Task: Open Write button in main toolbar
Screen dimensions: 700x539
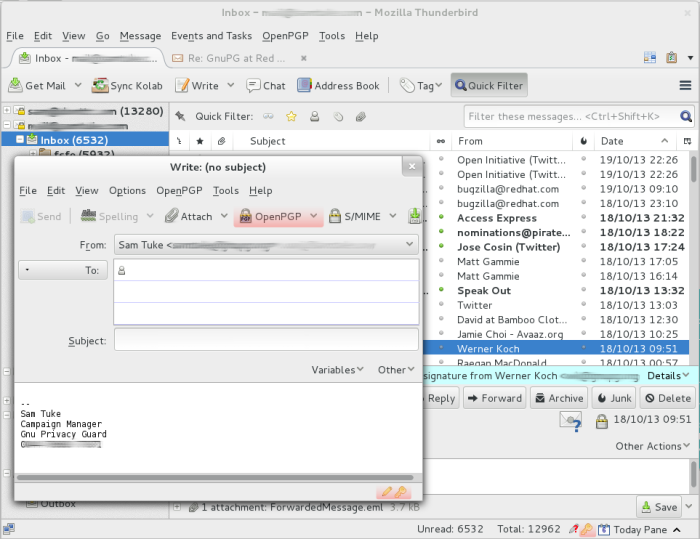Action: point(197,85)
